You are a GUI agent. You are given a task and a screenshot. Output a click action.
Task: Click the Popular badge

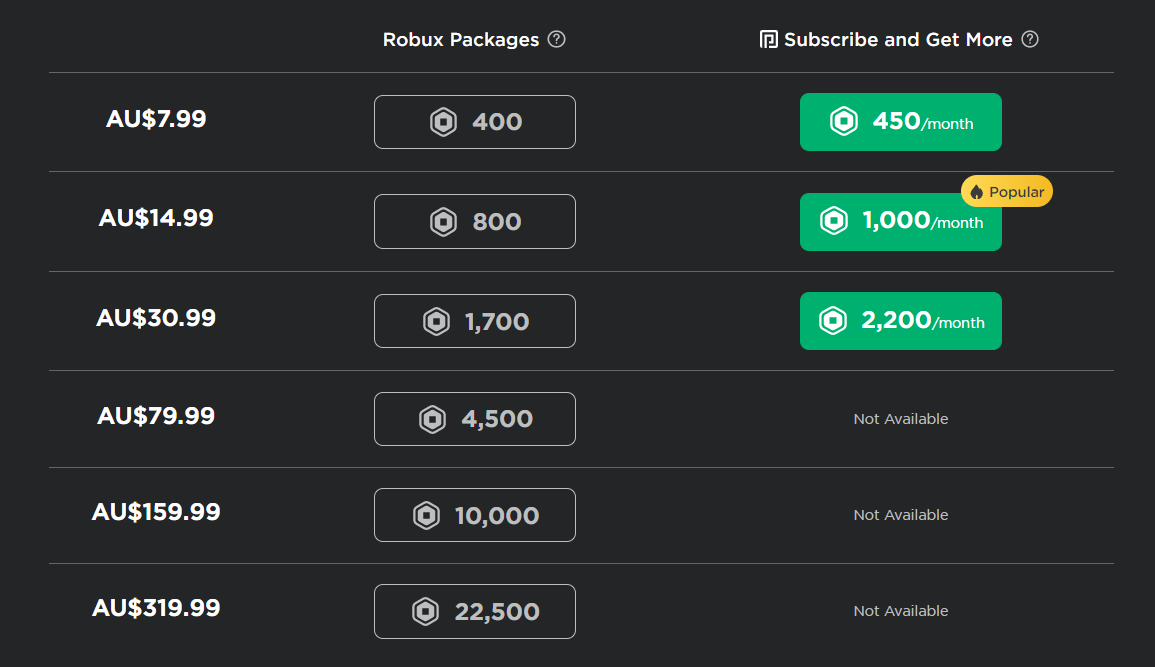pyautogui.click(x=1008, y=192)
